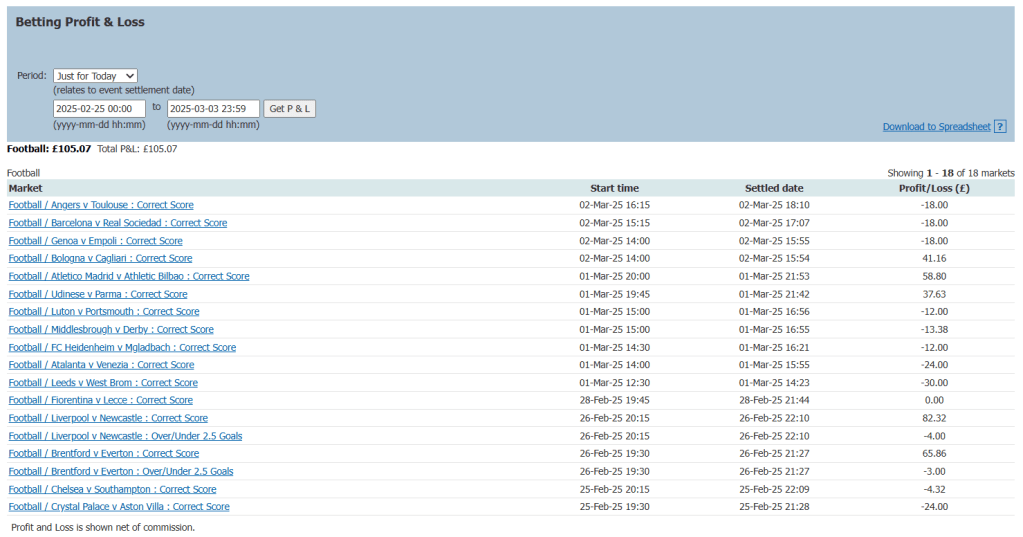Screen dimensions: 1023x537
Task: Open Liverpool v Newcastle Over/Under 2.5 Goals
Action: coord(125,436)
